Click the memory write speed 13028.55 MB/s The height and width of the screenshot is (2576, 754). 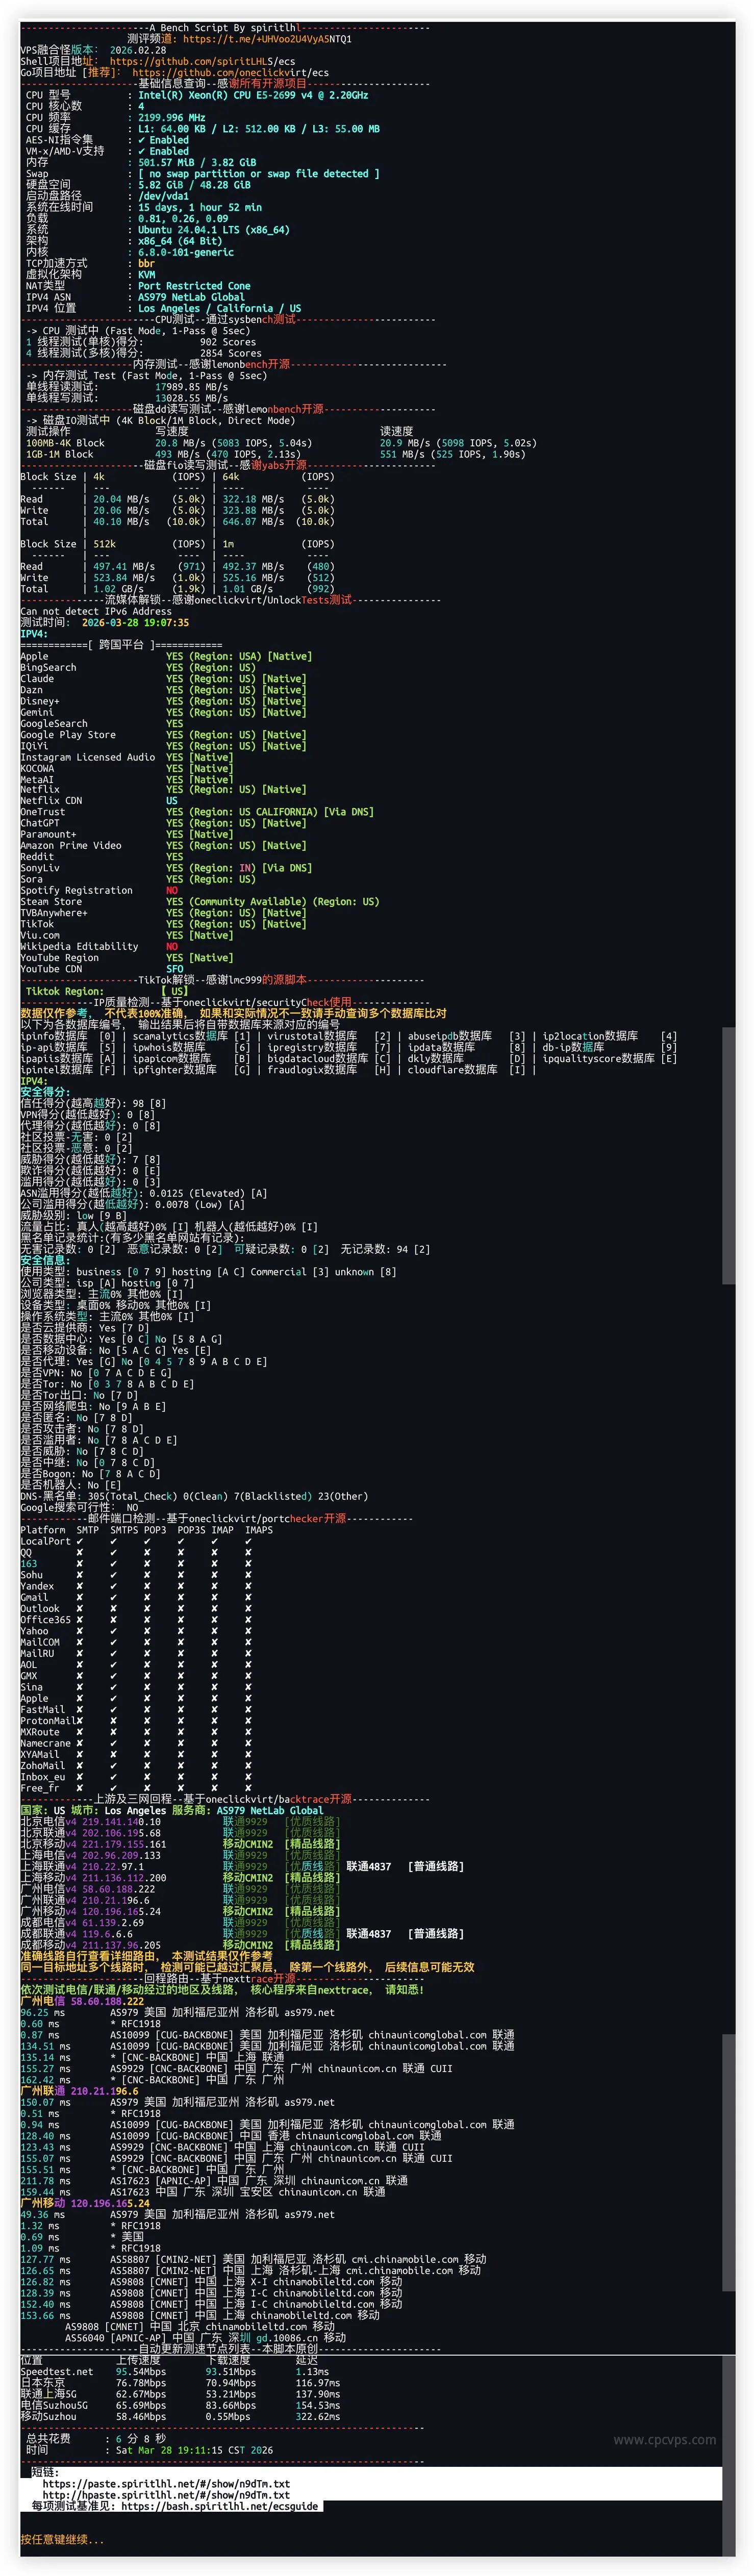coord(191,397)
